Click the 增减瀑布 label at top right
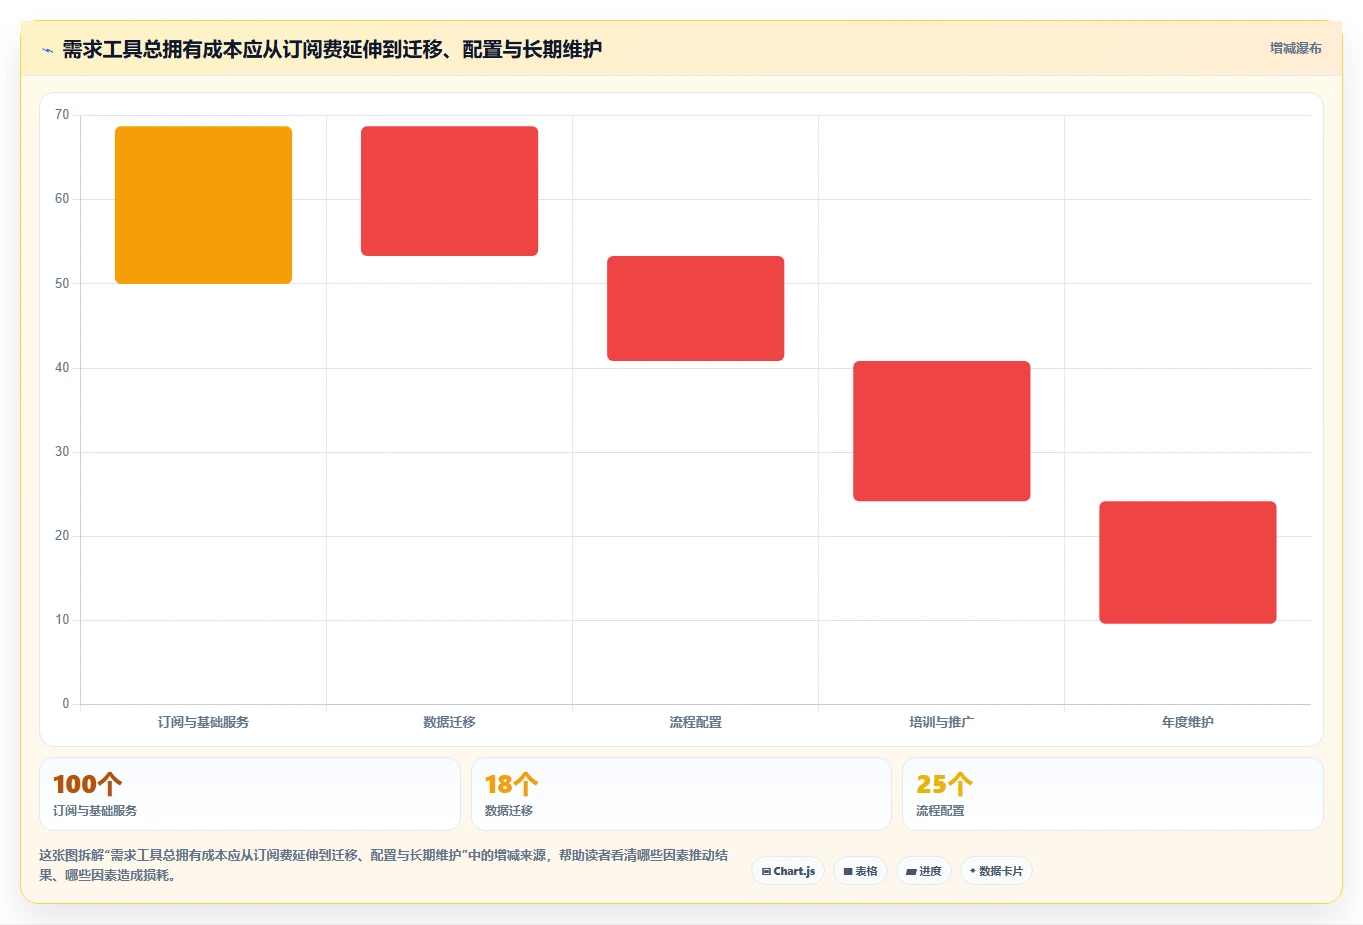Image resolution: width=1363 pixels, height=925 pixels. point(1295,48)
